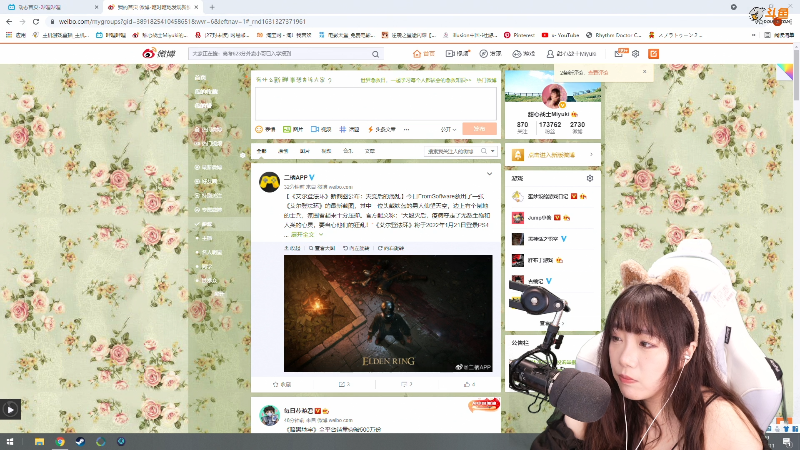
Task: Open the feed search filter dropdown arrow
Action: [x=492, y=151]
